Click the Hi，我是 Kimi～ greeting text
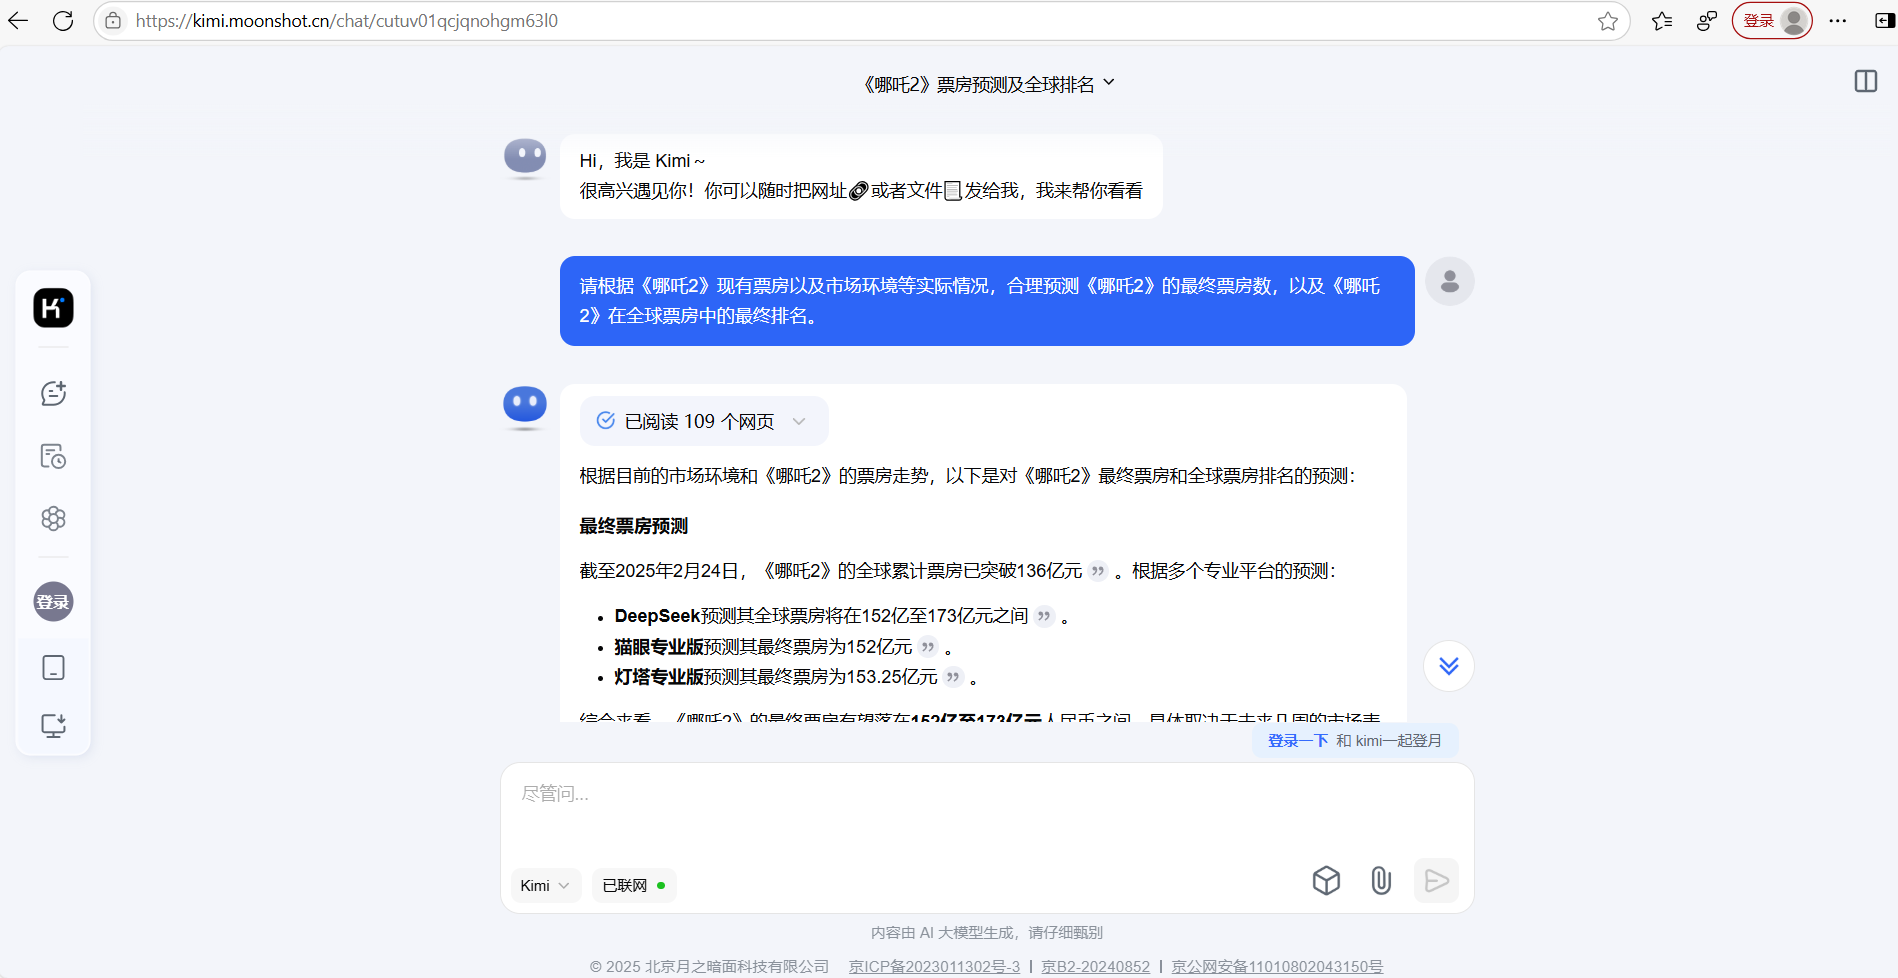1898x978 pixels. 642,161
